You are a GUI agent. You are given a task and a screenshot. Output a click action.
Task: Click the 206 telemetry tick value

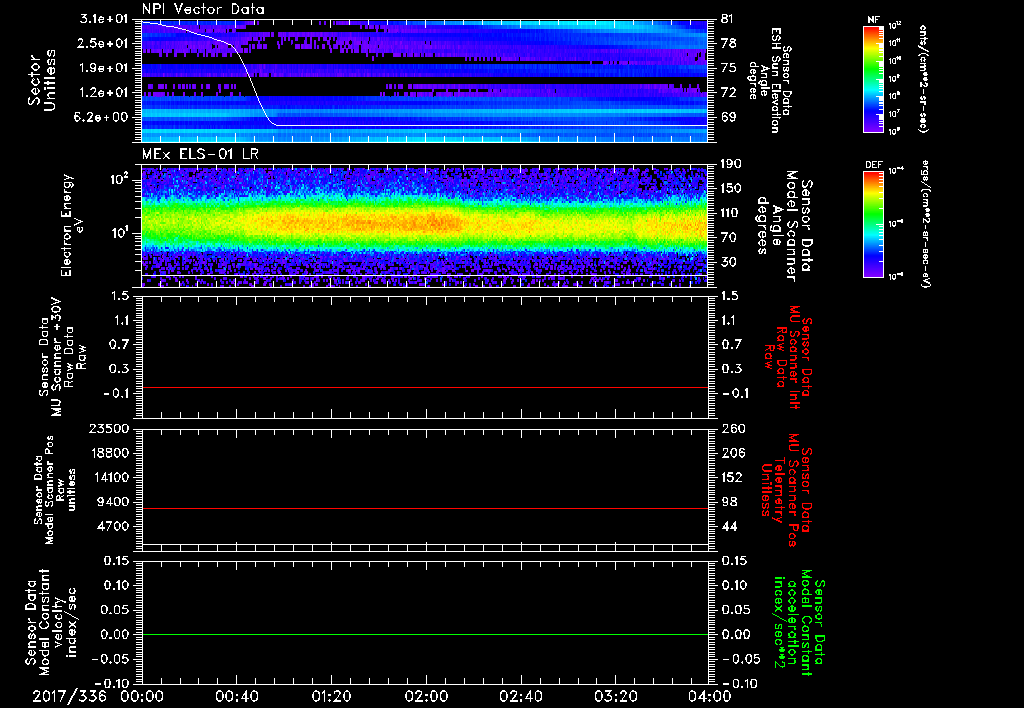tap(733, 453)
